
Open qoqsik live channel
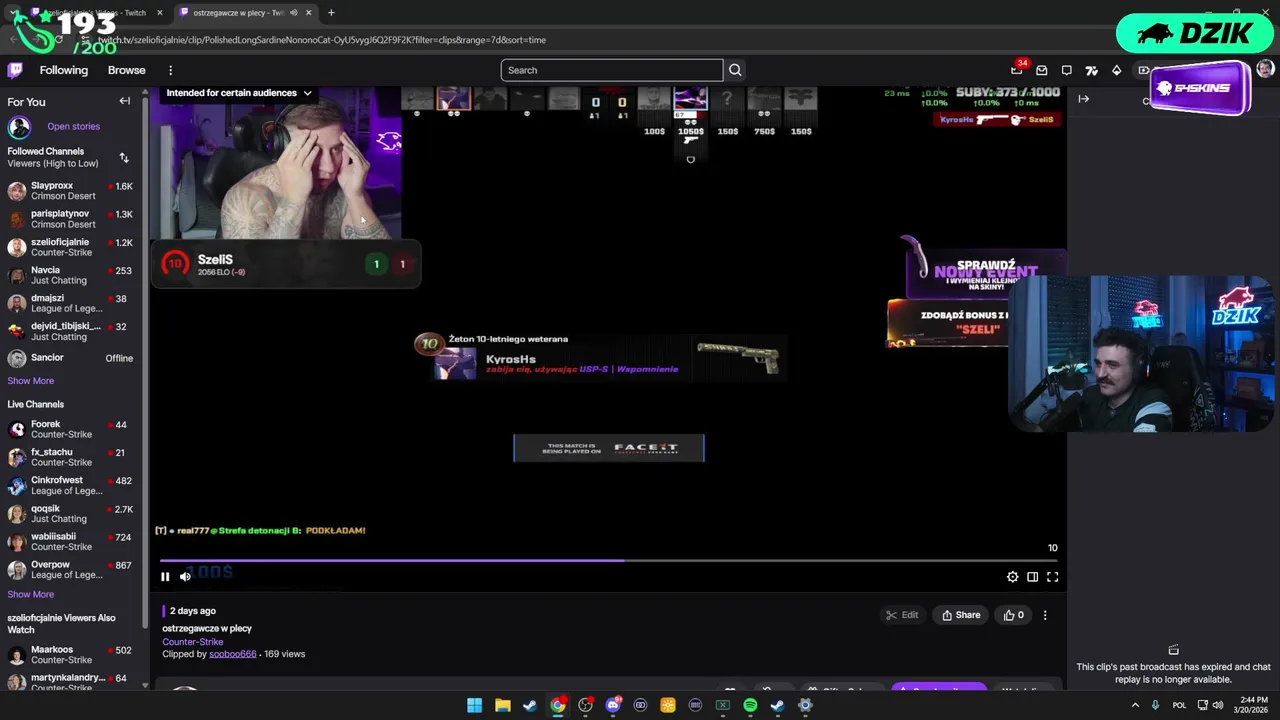tap(70, 513)
